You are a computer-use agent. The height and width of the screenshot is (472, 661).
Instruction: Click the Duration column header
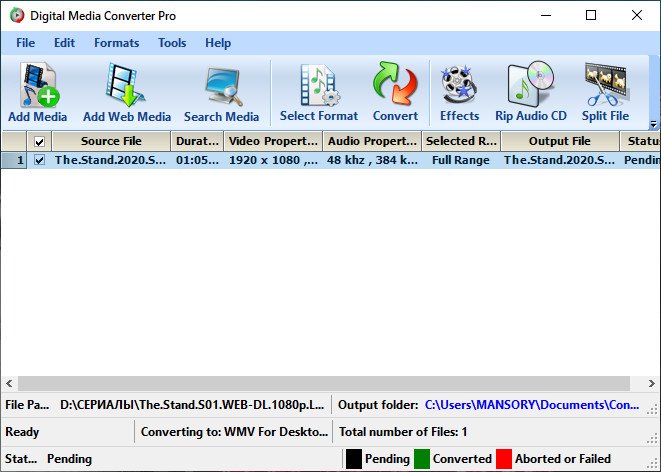tap(197, 141)
